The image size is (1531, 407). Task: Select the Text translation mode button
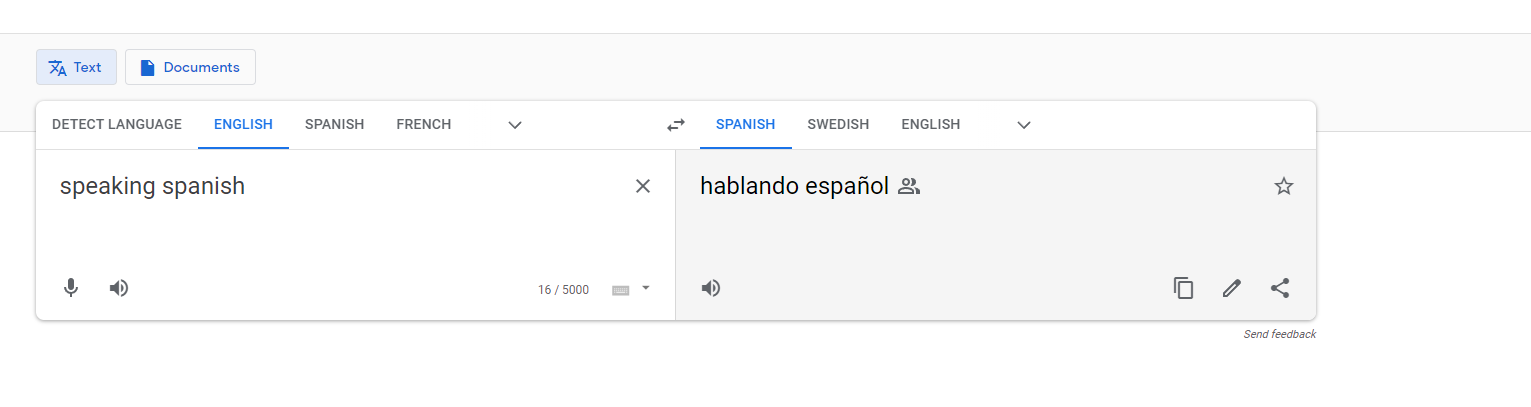(x=76, y=67)
